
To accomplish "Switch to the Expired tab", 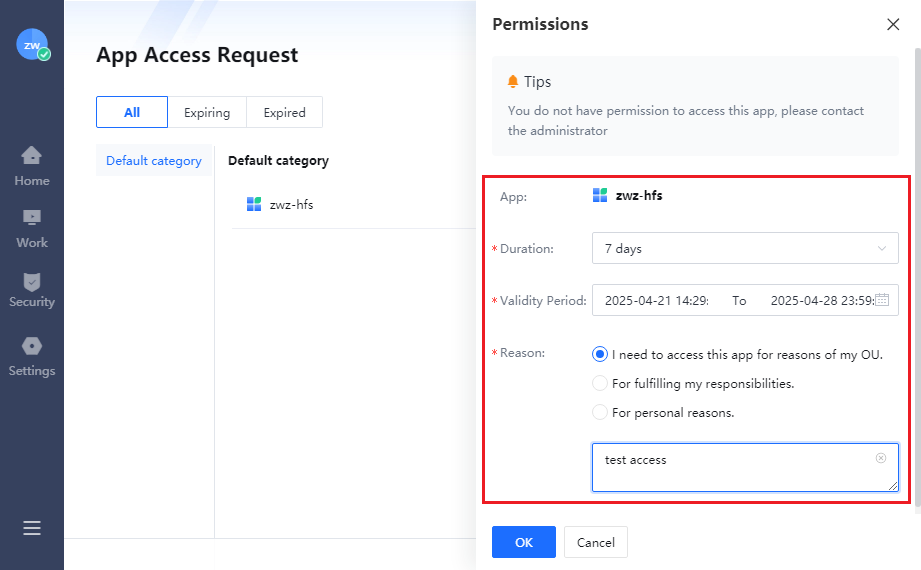I will coord(284,112).
